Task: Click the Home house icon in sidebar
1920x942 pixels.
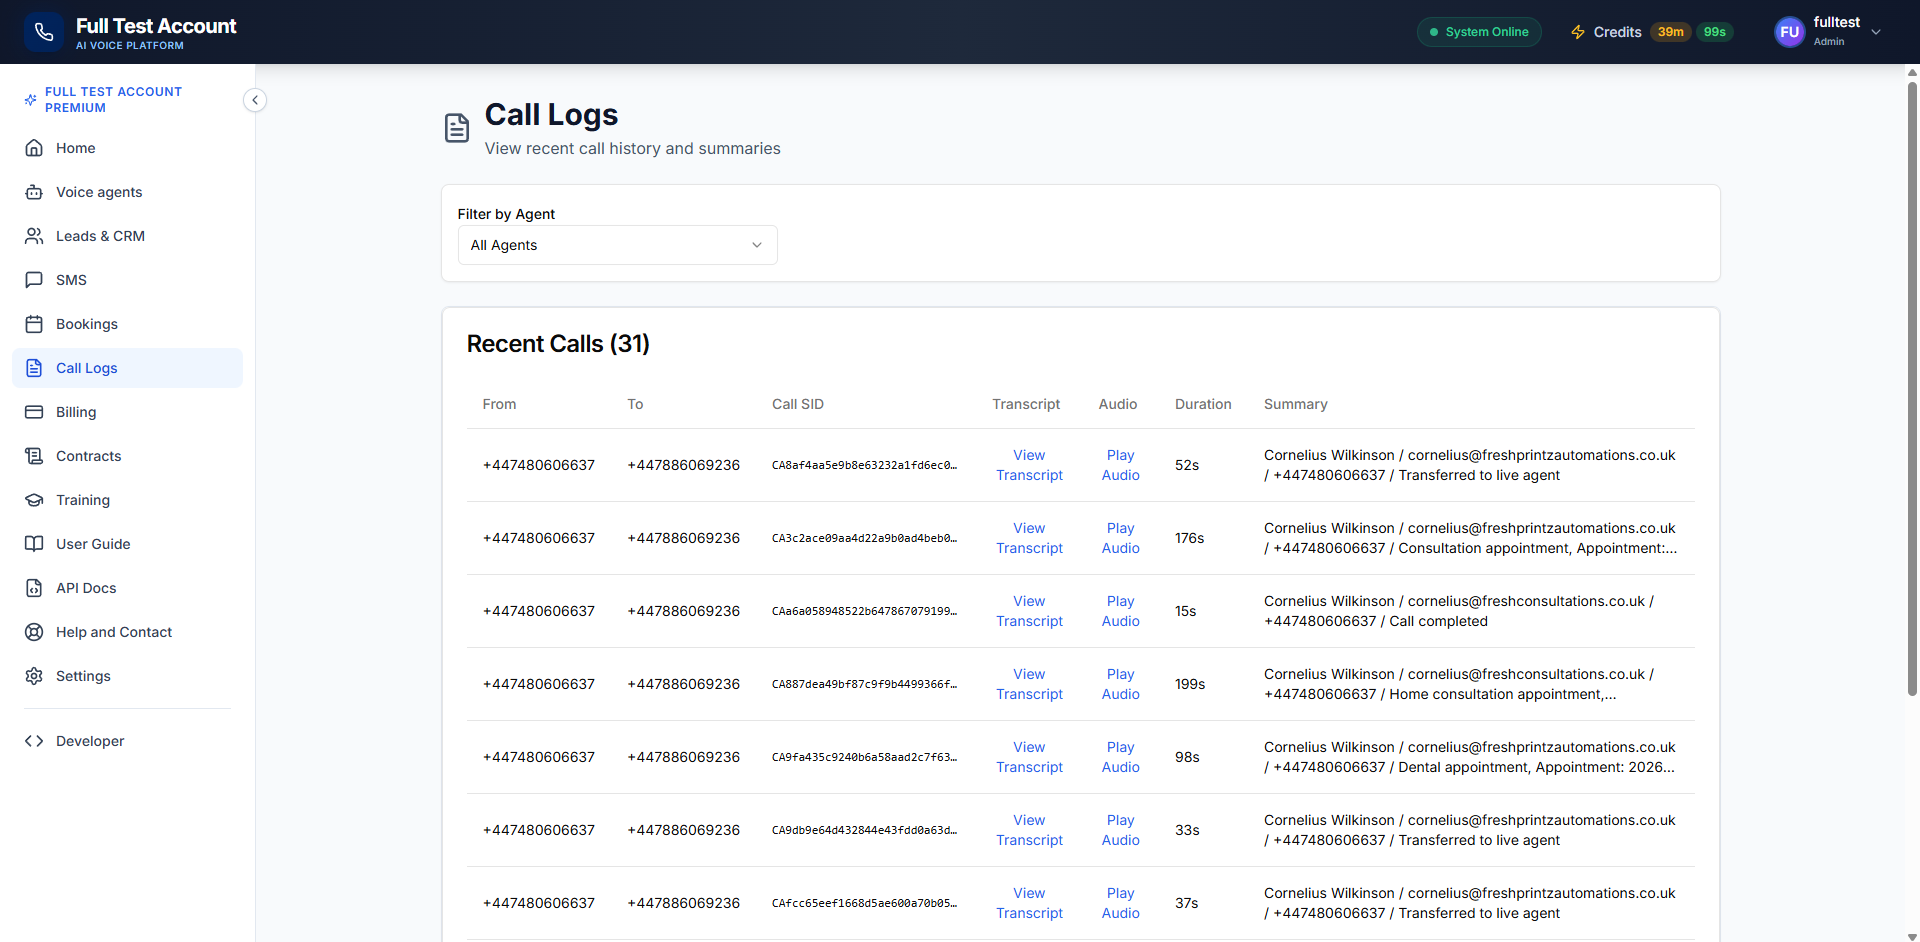Action: tap(34, 148)
